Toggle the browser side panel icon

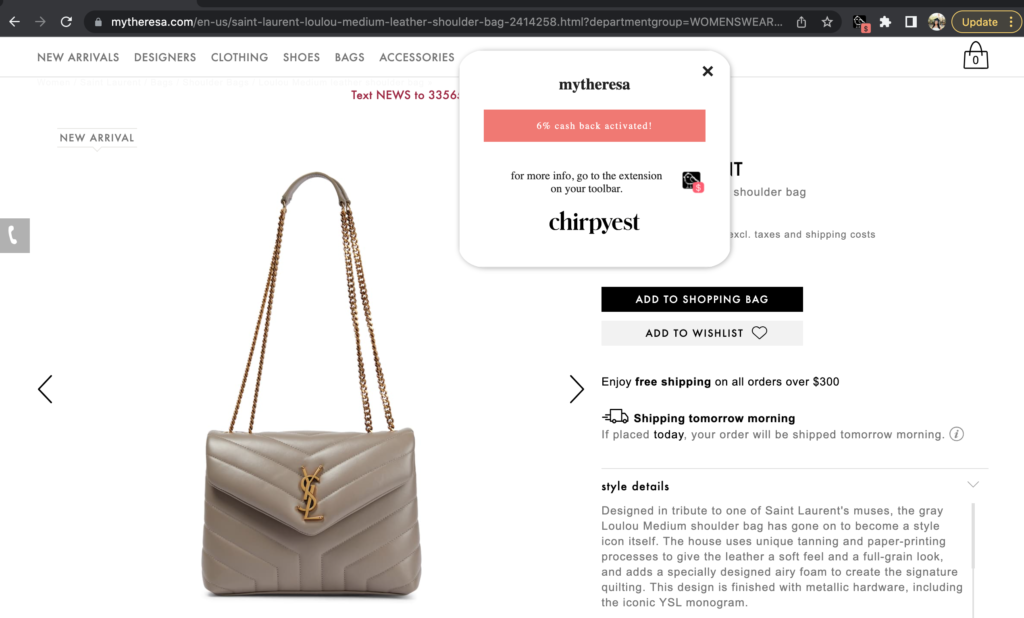click(x=910, y=22)
